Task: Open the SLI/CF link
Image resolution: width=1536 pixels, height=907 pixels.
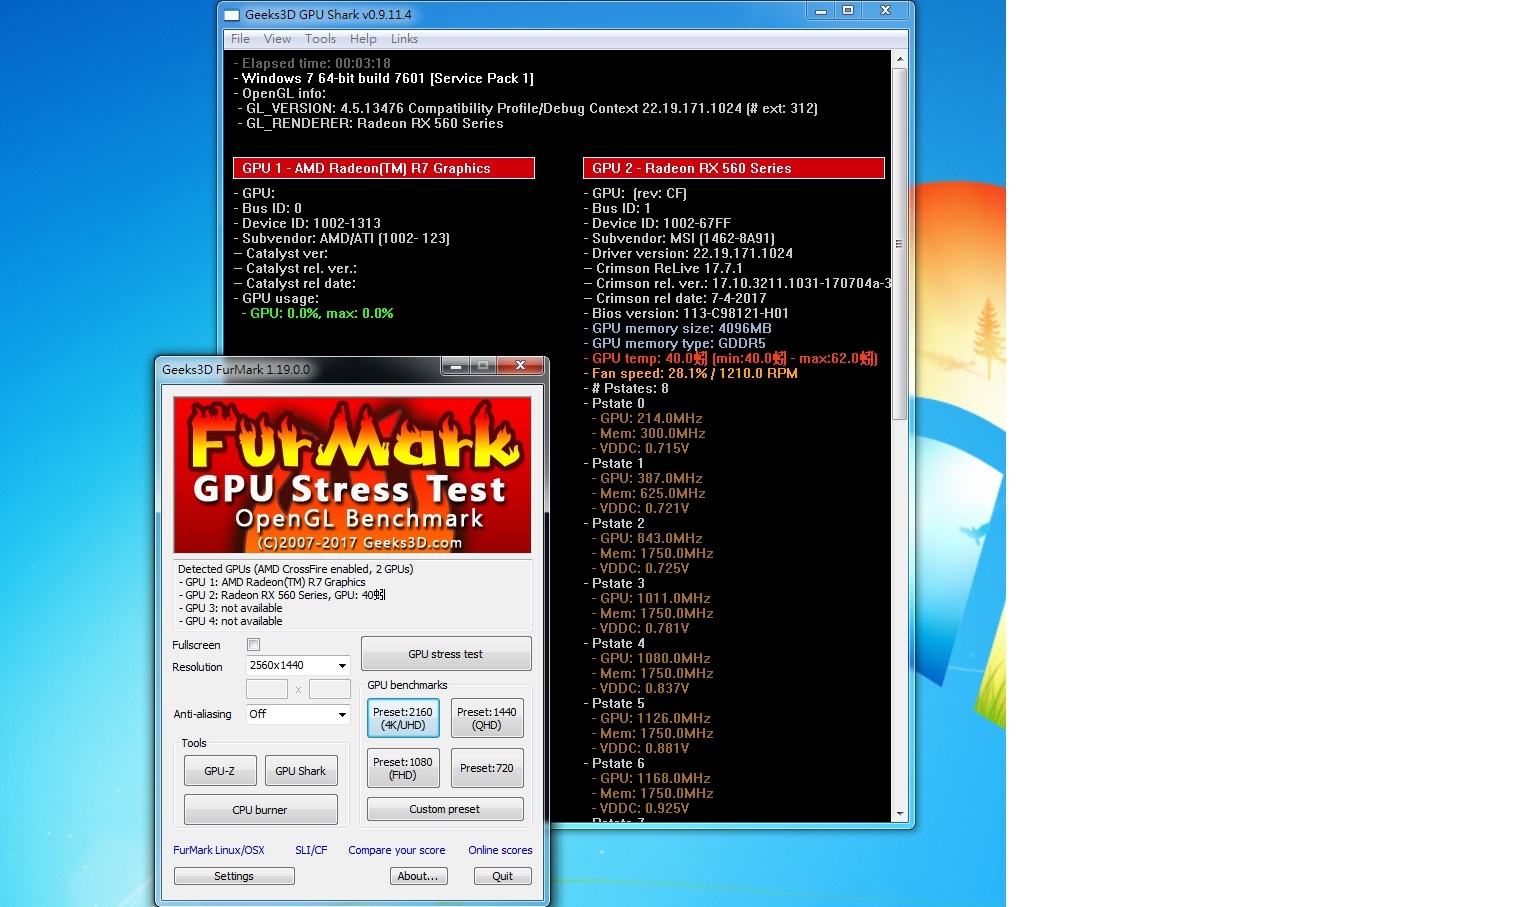Action: 311,850
